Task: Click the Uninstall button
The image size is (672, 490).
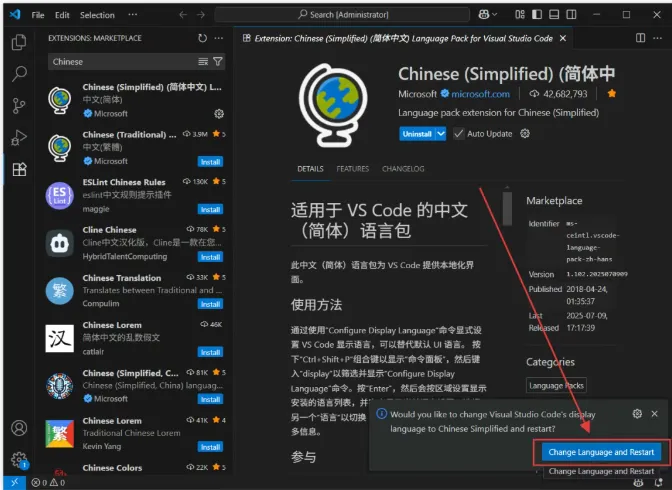Action: click(x=417, y=134)
